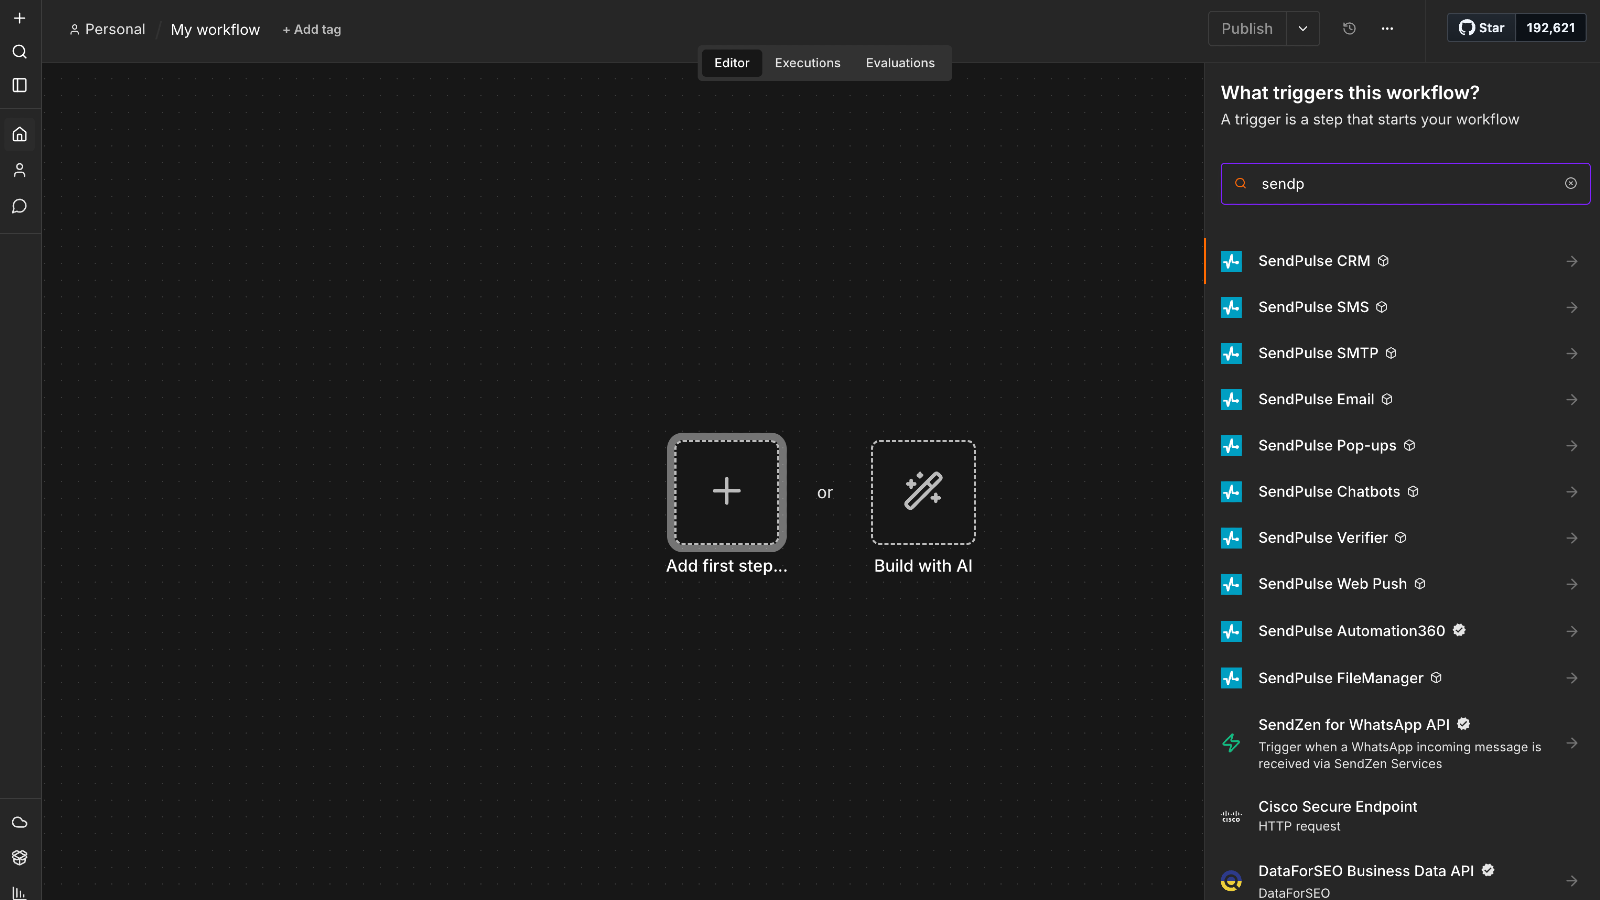Image resolution: width=1600 pixels, height=900 pixels.
Task: Expand SendPulse CRM row arrow
Action: (1572, 261)
